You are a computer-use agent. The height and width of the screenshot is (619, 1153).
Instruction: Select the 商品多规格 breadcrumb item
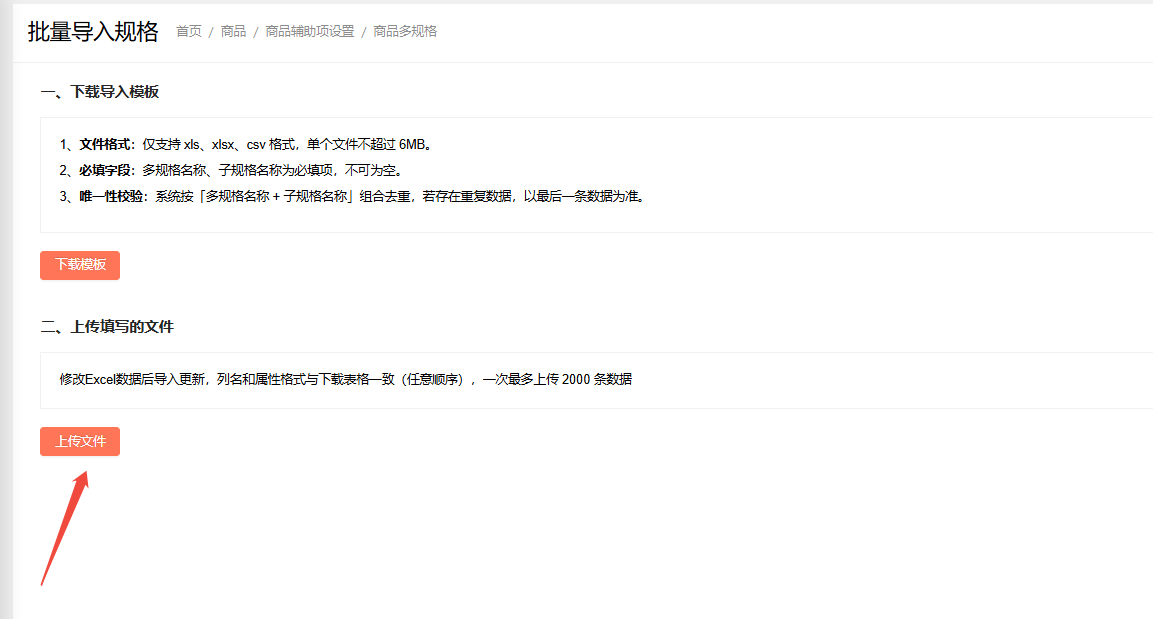(x=405, y=31)
